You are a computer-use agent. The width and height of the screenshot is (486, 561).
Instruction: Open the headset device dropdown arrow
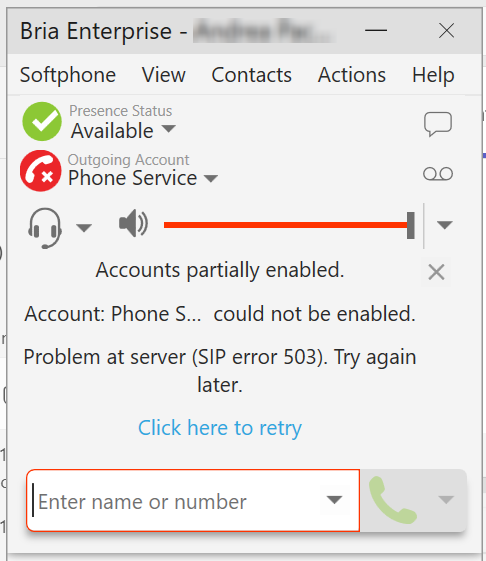pos(84,228)
